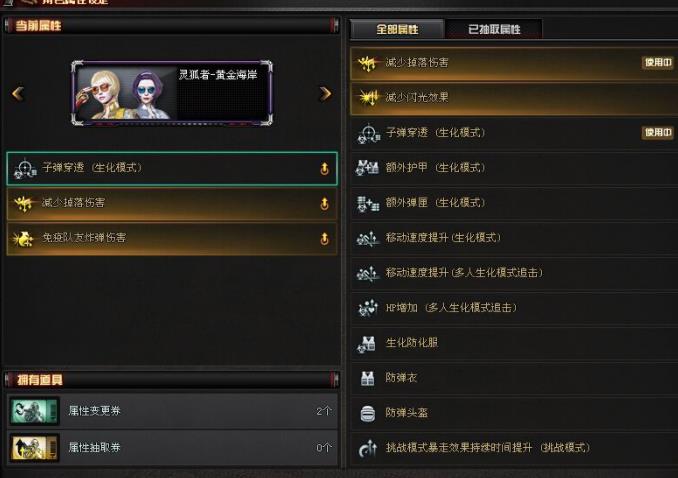678x478 pixels.
Task: Click the 灵狐者-黄金海岸 character card
Action: [x=172, y=93]
